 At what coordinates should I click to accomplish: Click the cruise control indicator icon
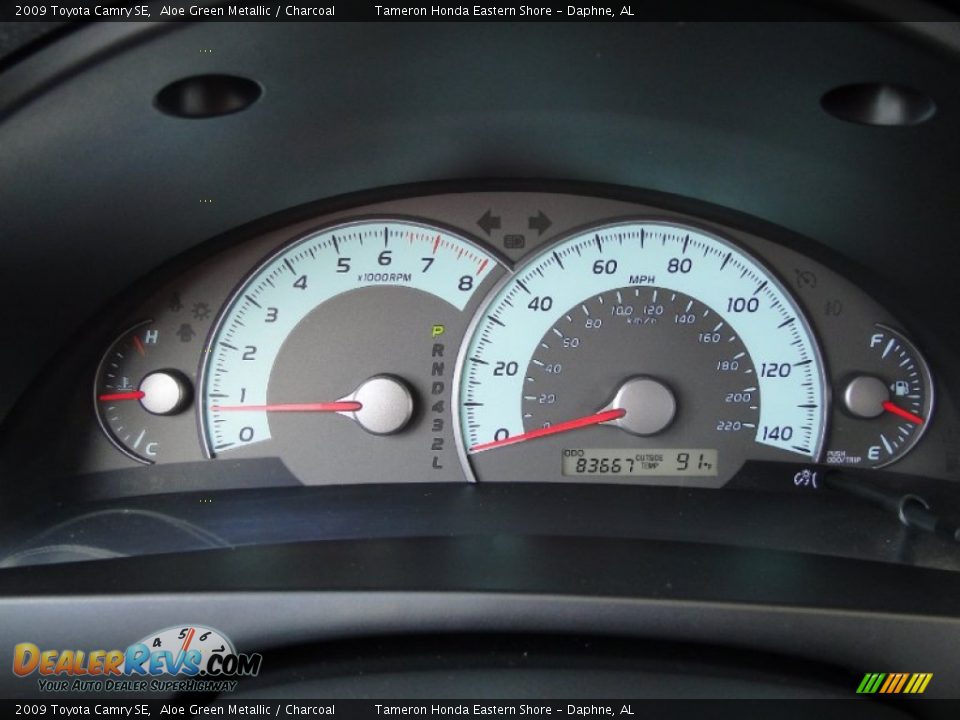click(806, 280)
